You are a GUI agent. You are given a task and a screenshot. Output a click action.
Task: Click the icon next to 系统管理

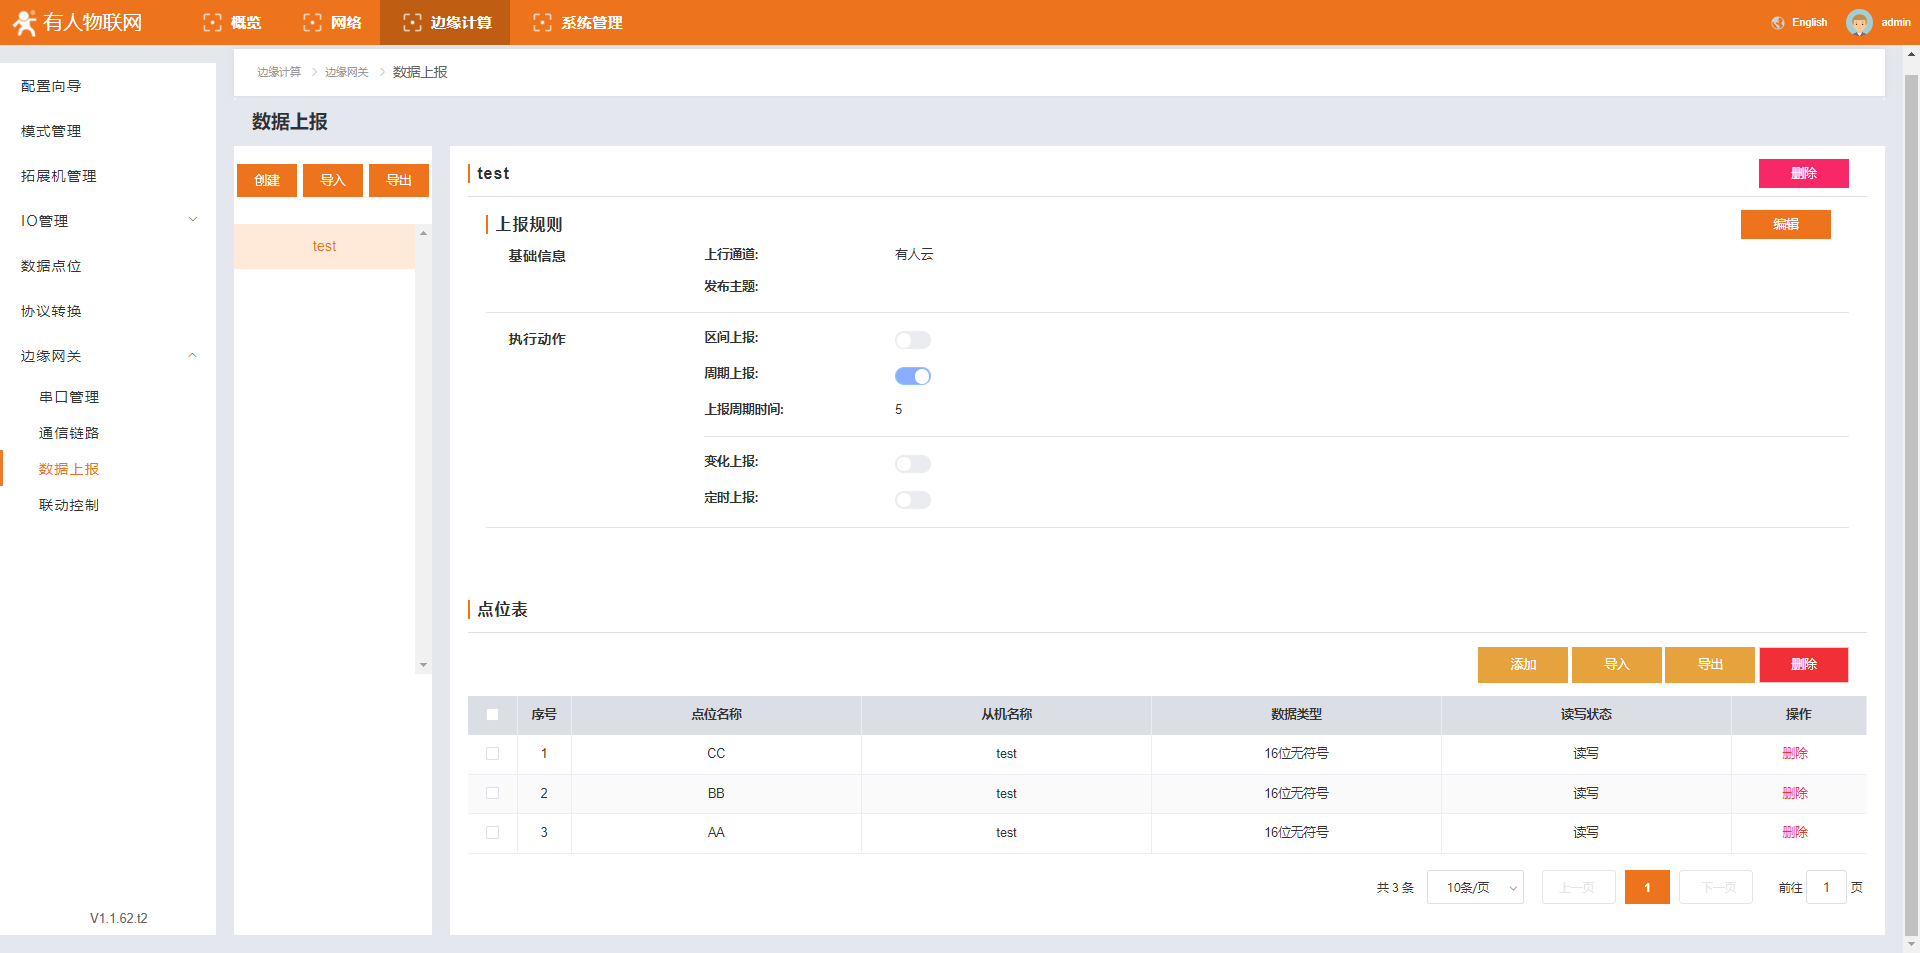542,23
